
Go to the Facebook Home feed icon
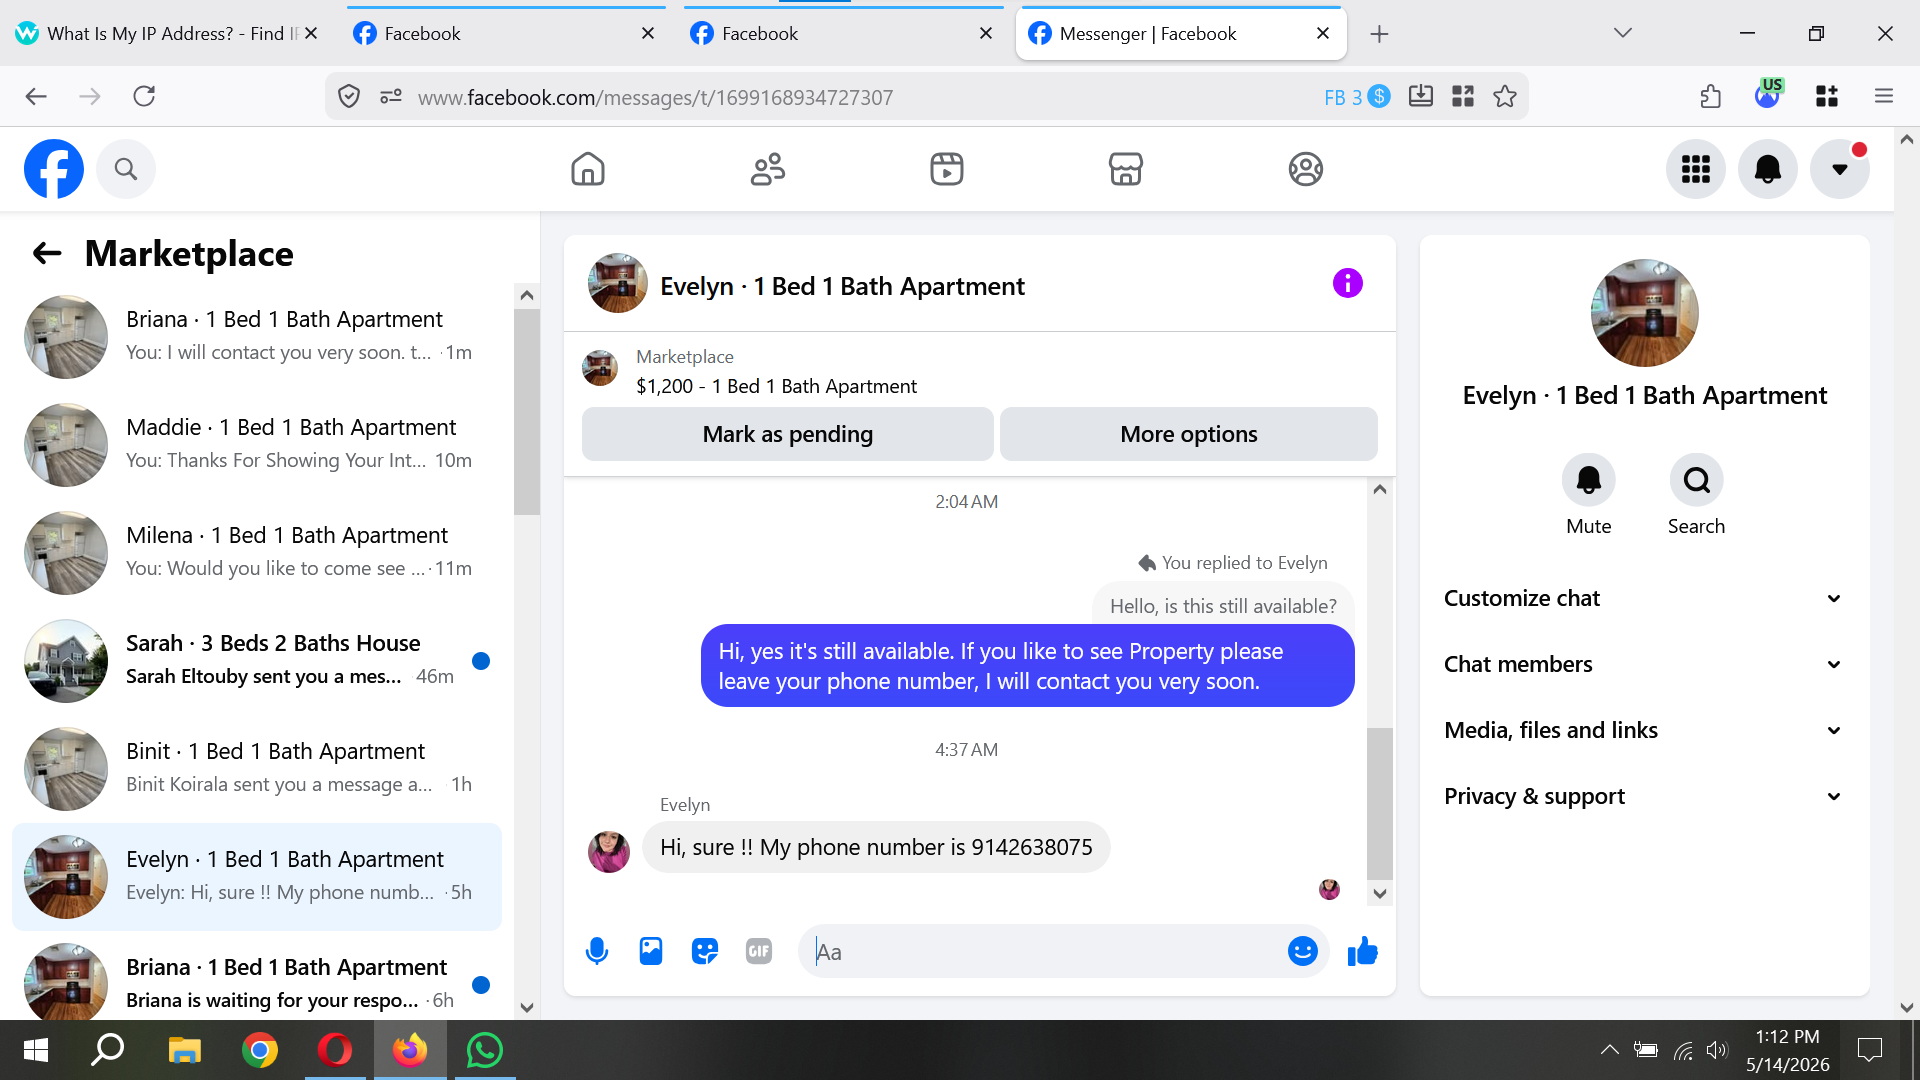pos(588,169)
